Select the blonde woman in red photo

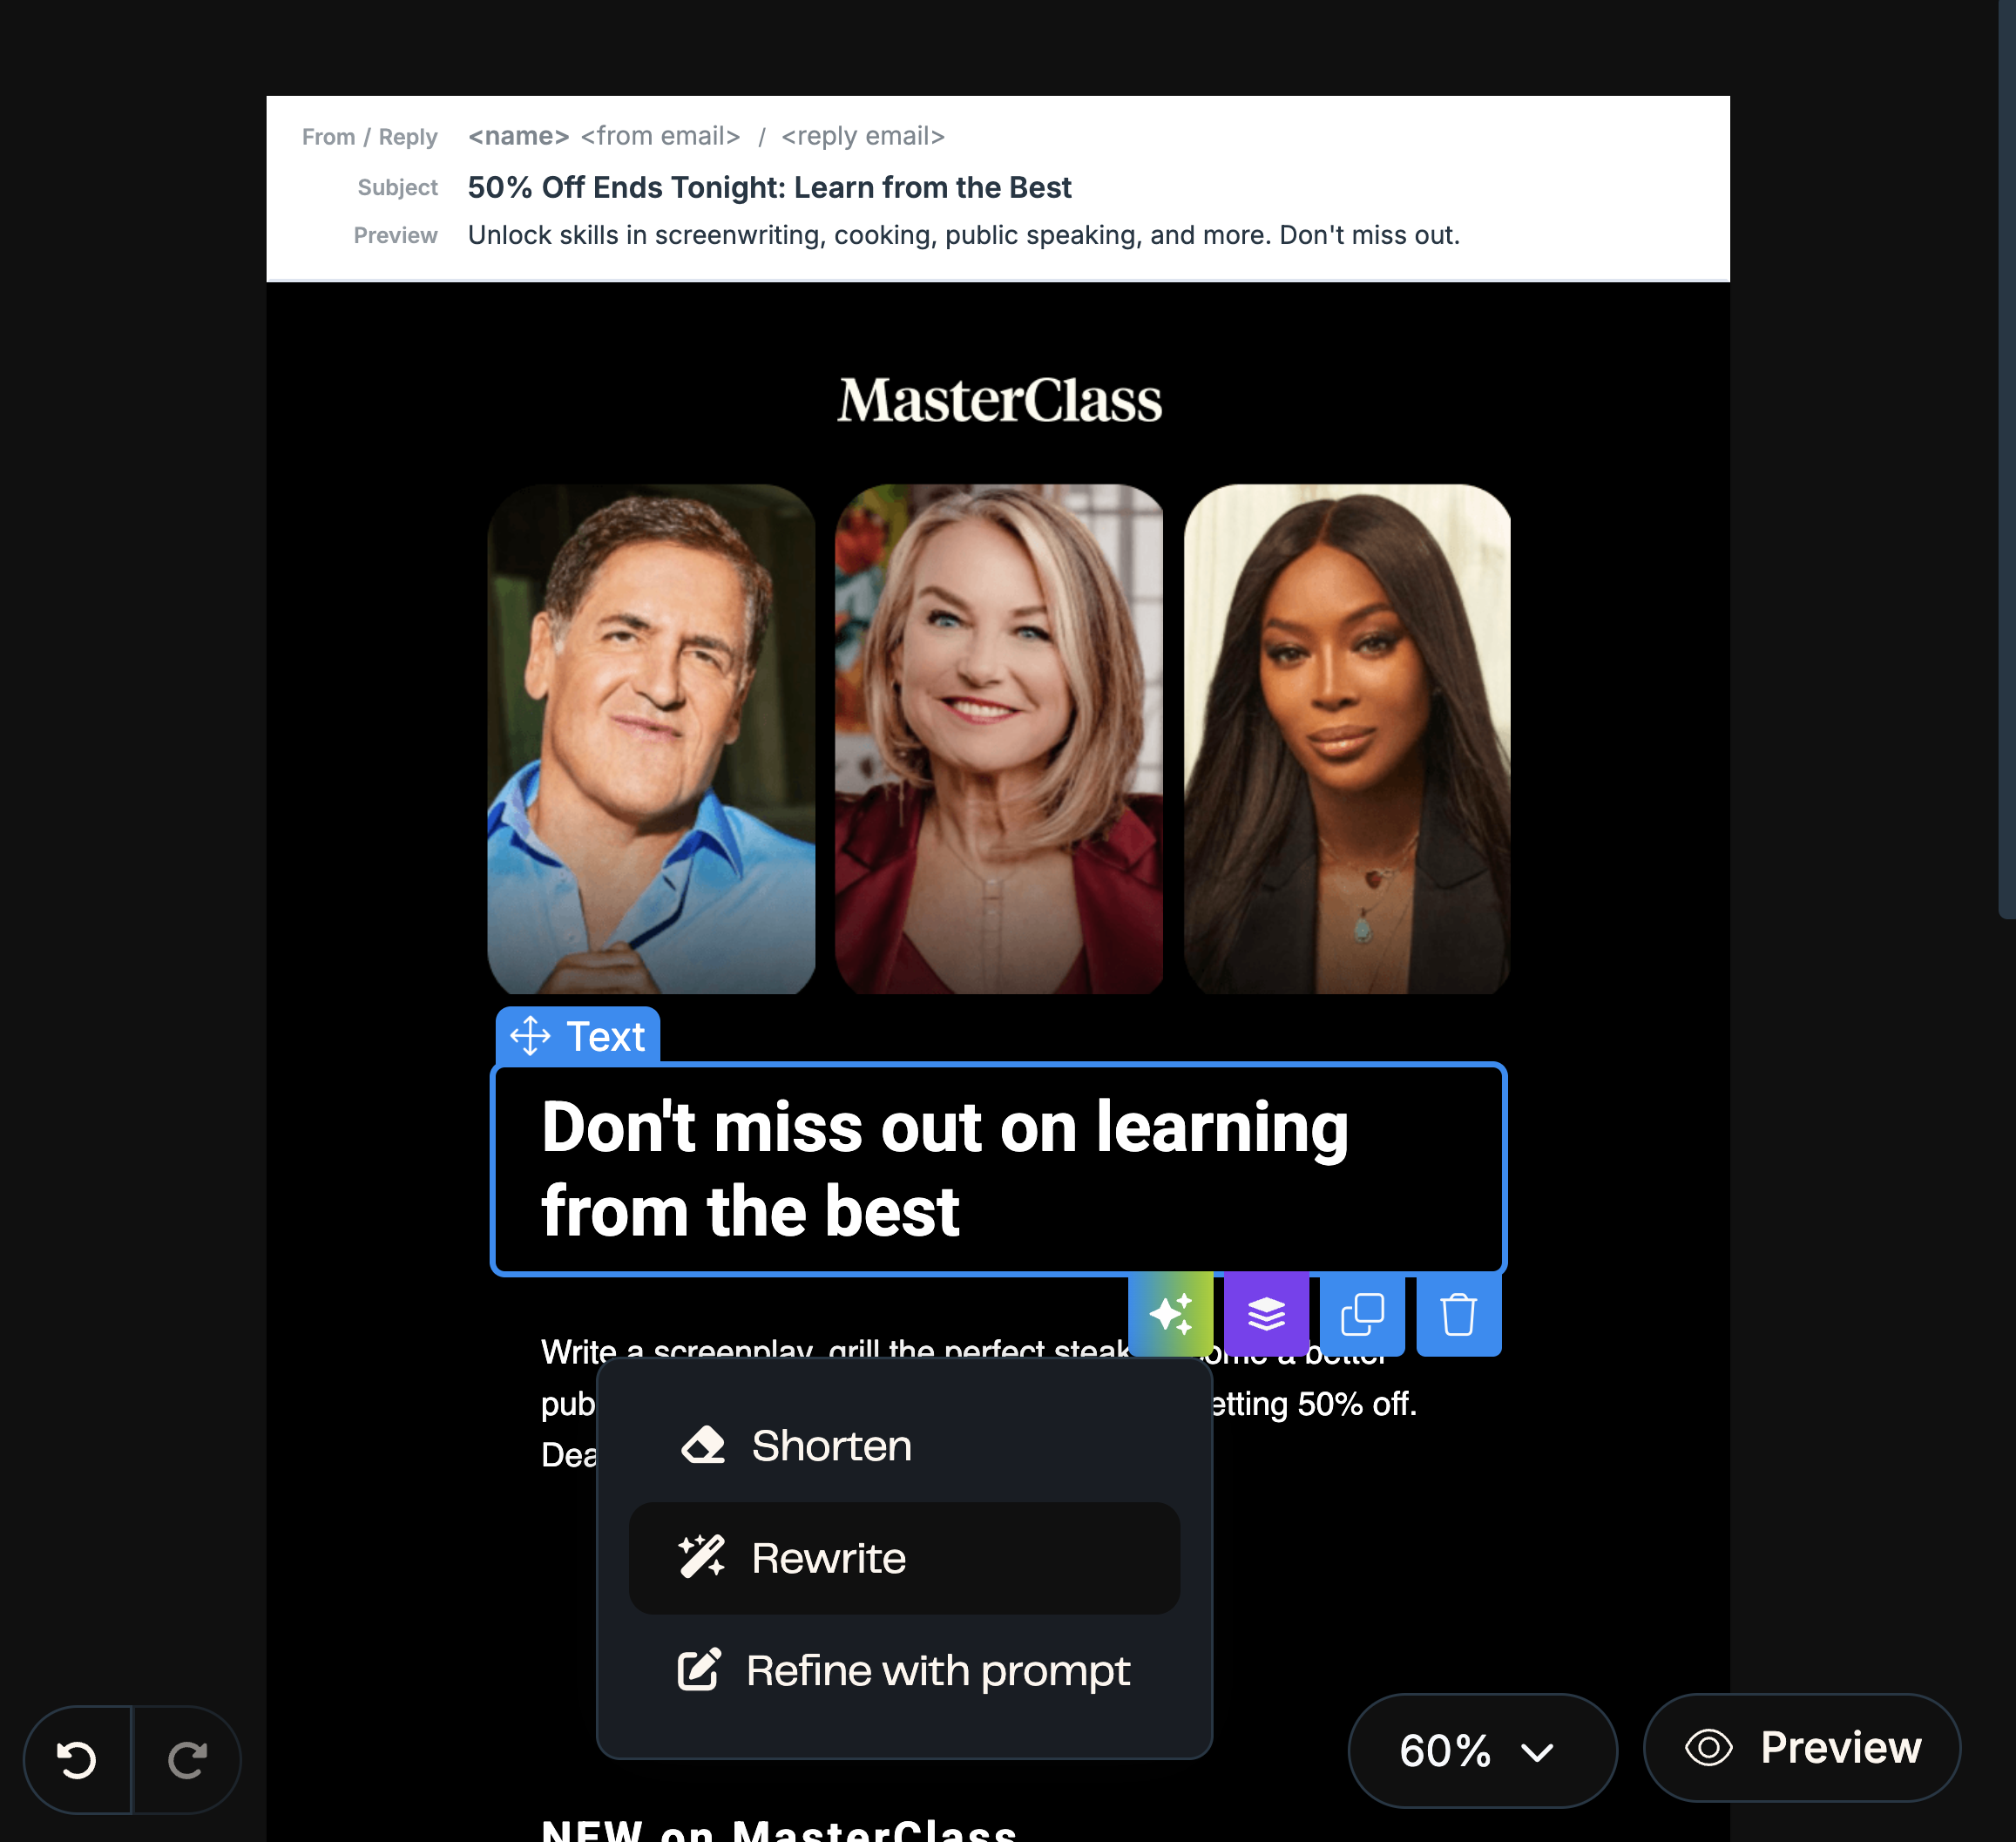999,739
